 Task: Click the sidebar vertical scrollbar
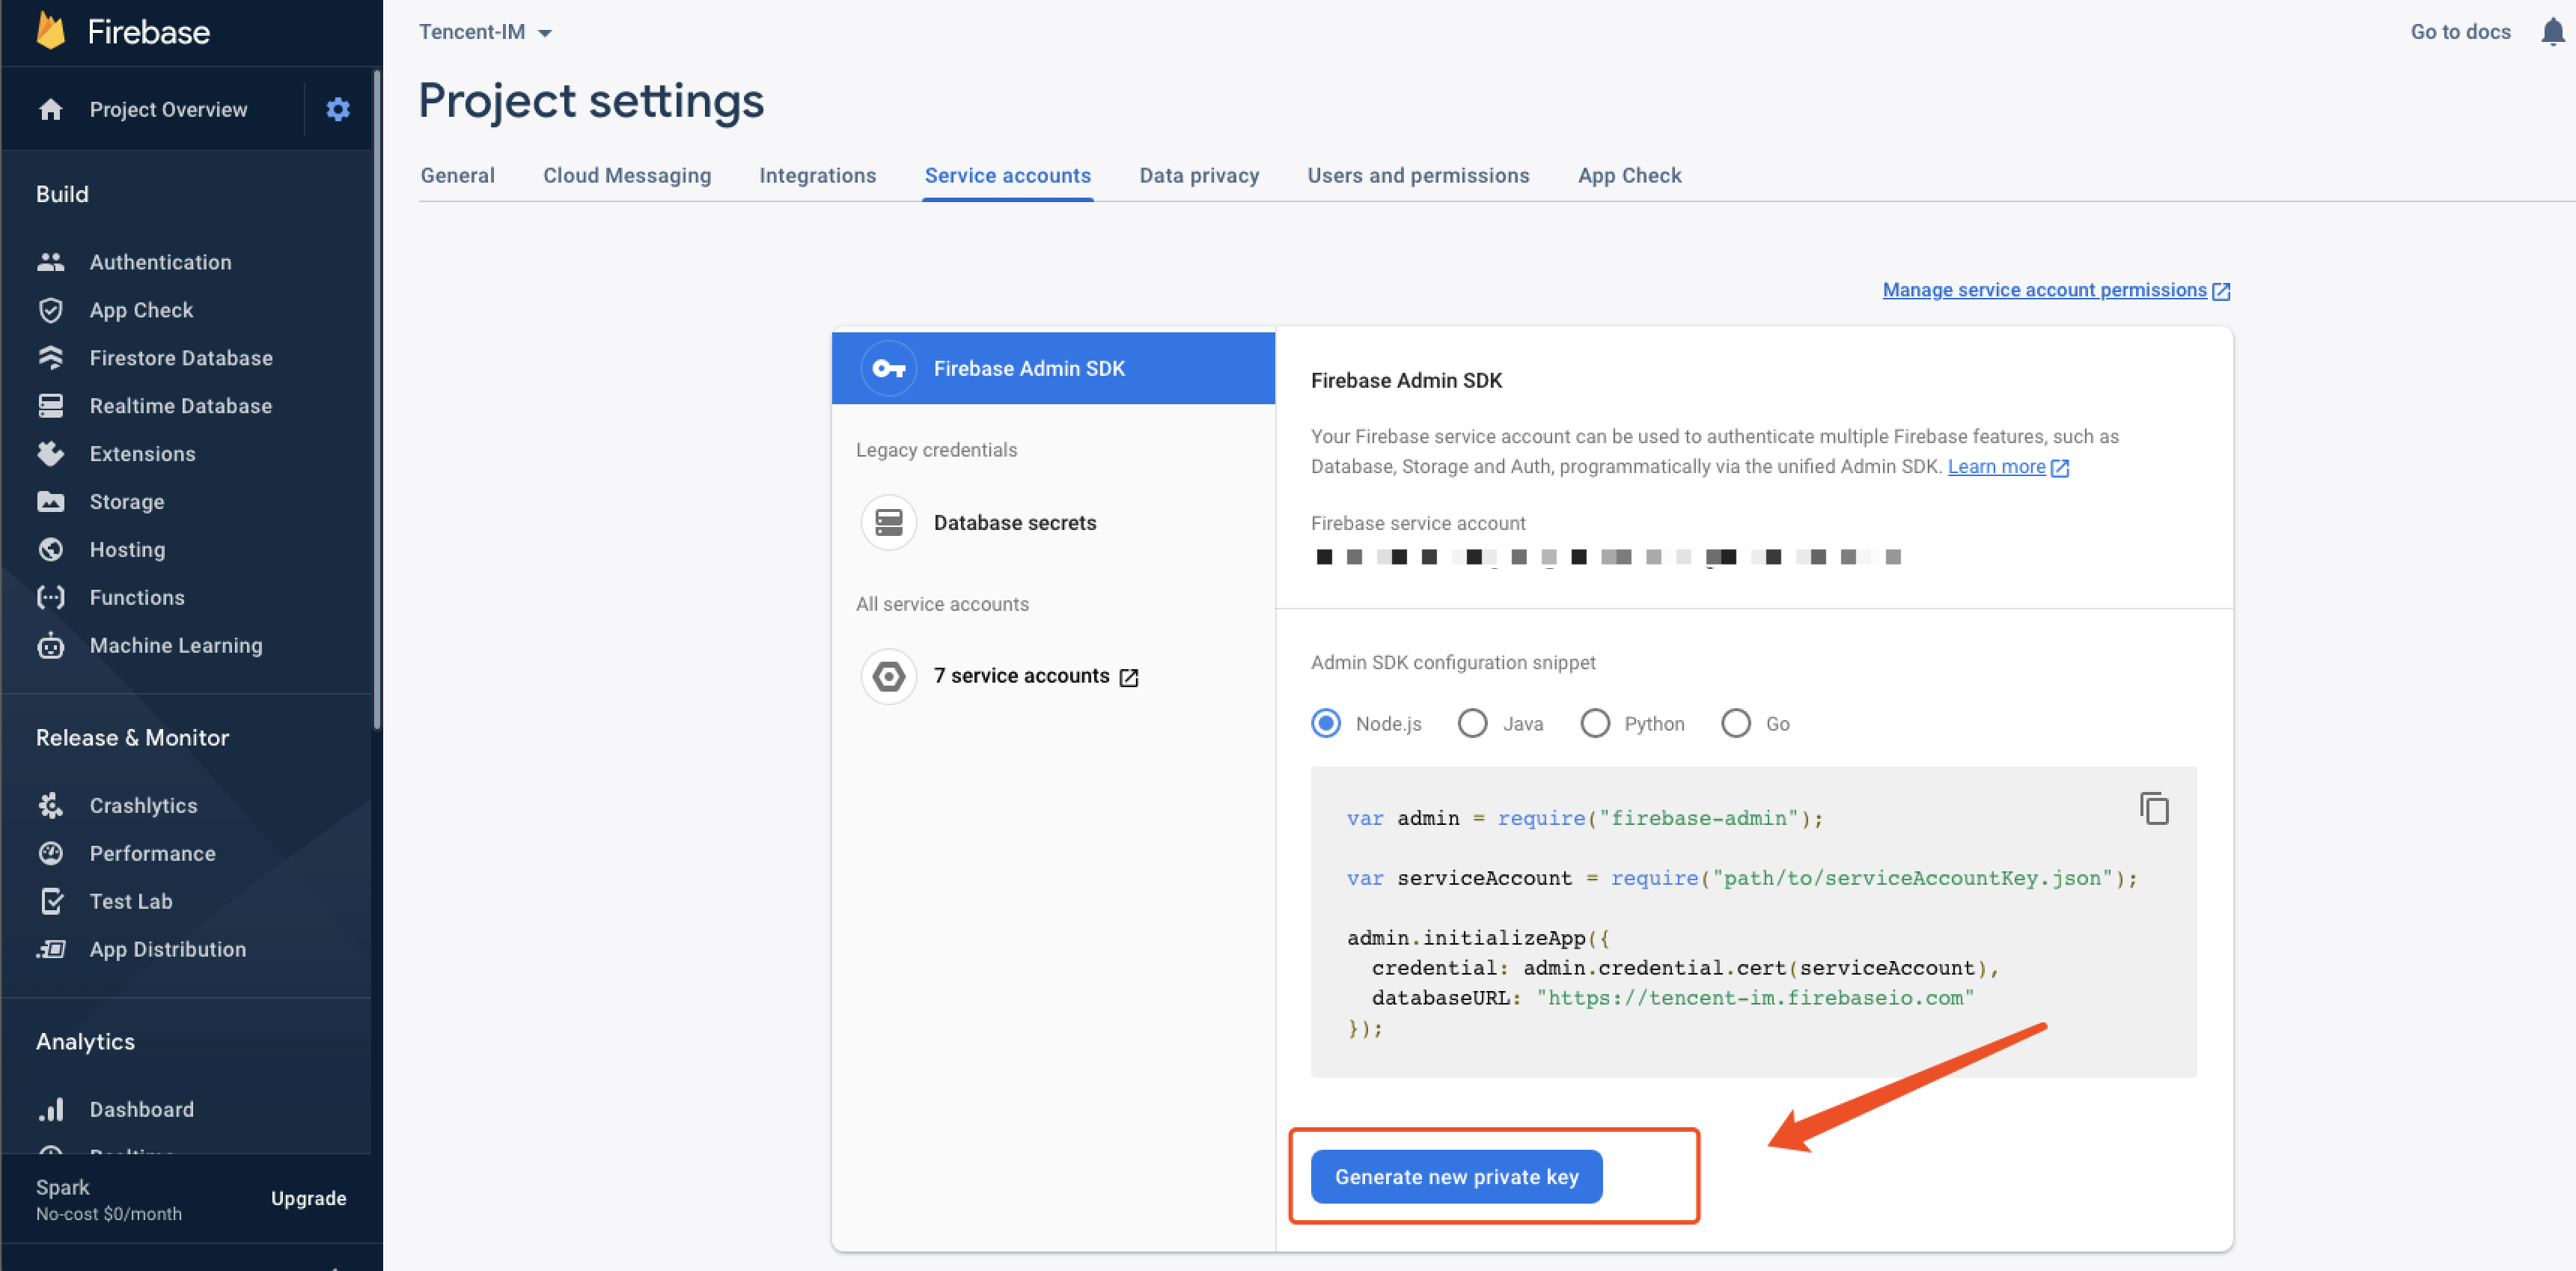coord(377,400)
